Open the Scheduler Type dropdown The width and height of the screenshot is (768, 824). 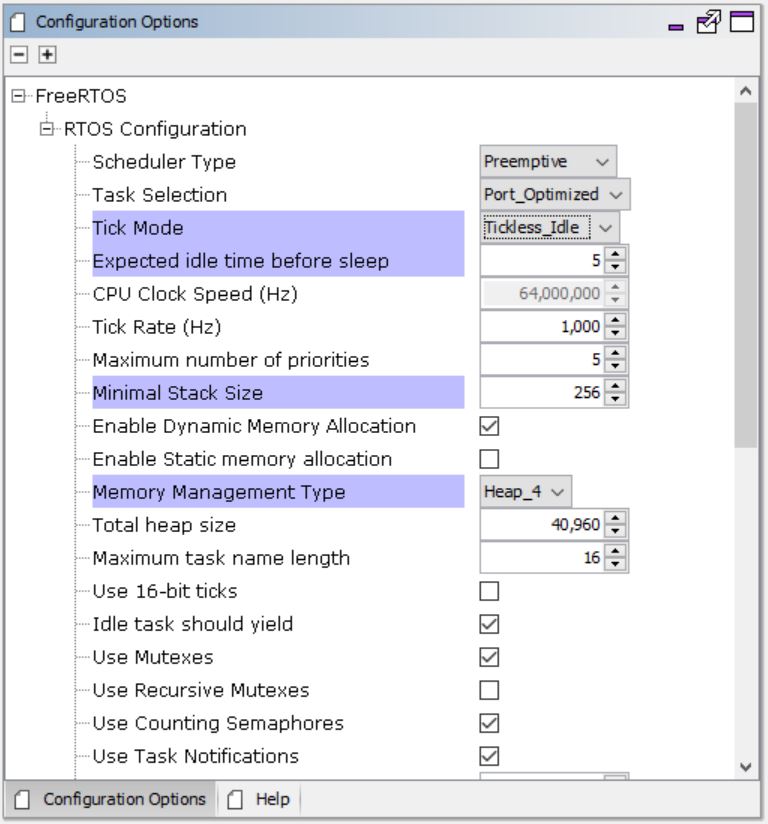(x=548, y=162)
